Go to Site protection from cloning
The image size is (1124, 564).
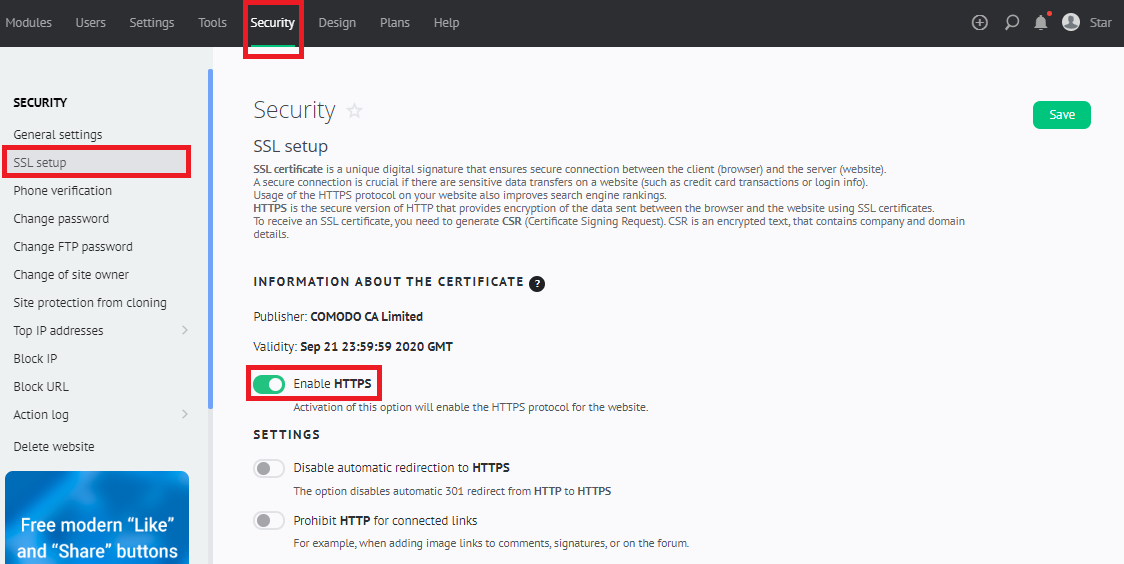90,302
